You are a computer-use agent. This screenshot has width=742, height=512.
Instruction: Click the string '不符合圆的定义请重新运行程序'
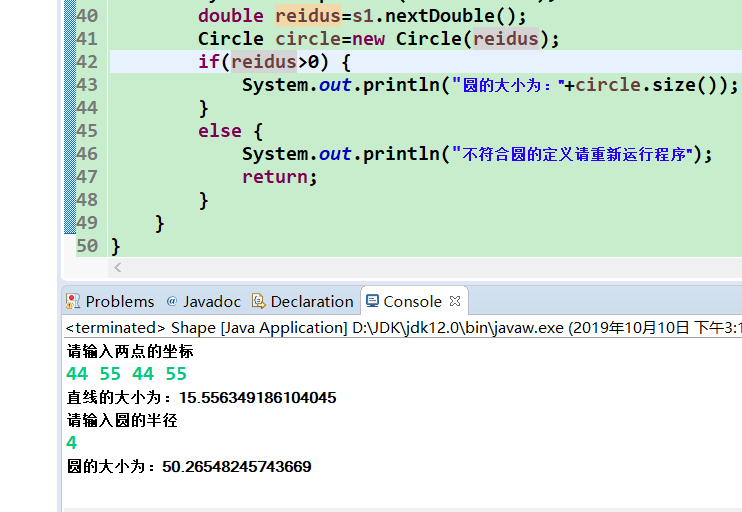point(574,154)
